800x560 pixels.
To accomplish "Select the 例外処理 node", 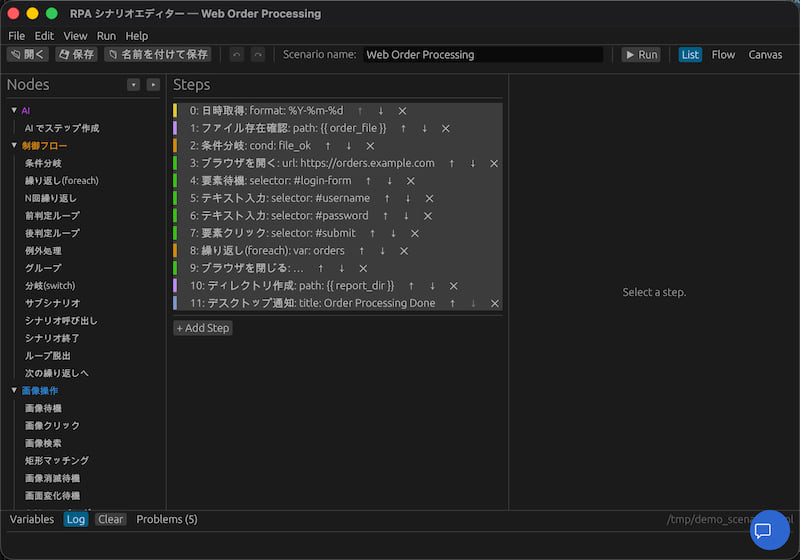I will coord(43,250).
